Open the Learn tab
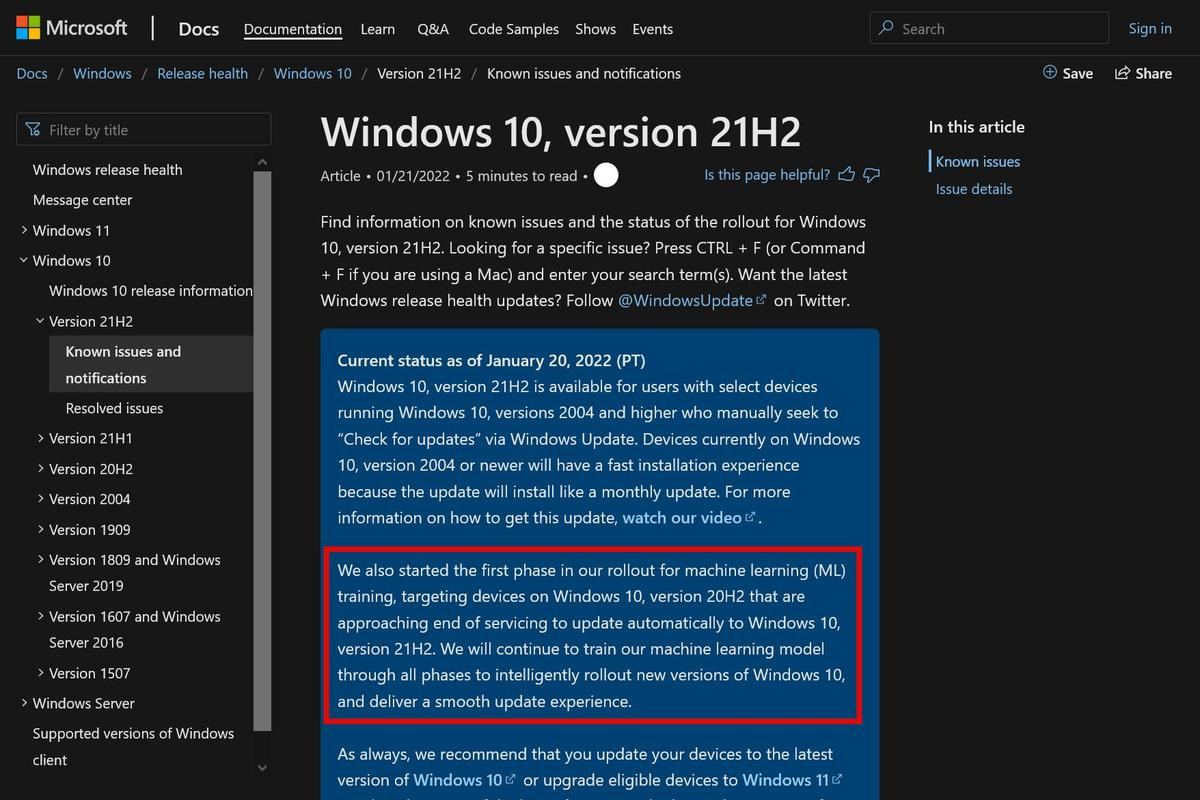Image resolution: width=1200 pixels, height=800 pixels. [378, 29]
